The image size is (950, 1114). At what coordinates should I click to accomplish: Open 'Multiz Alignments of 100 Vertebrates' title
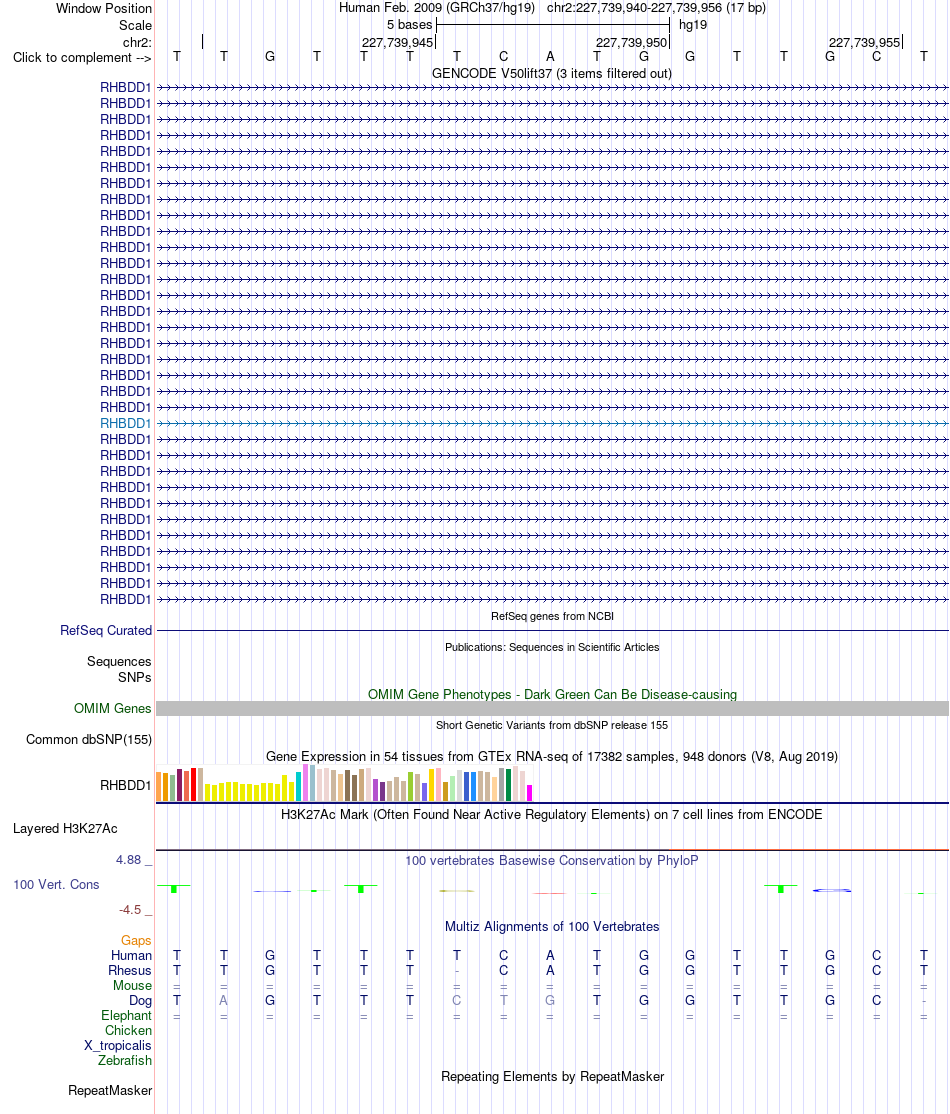(x=552, y=926)
